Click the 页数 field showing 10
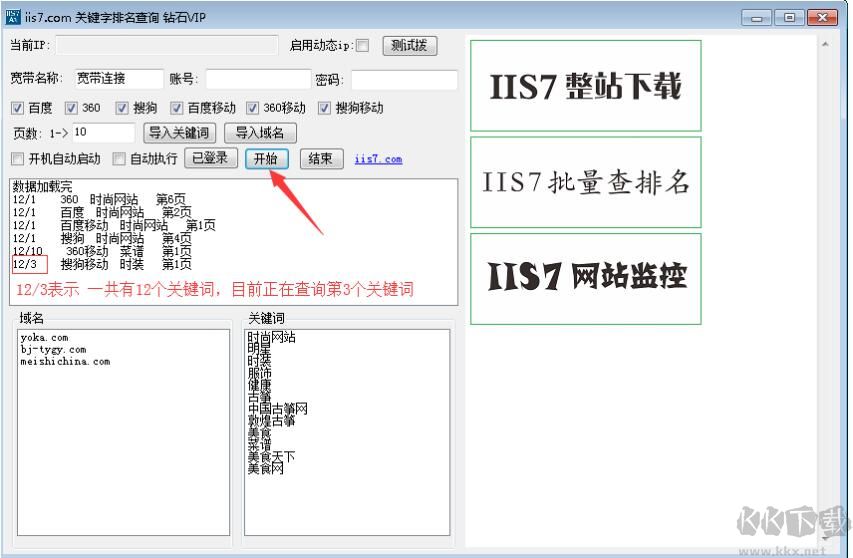This screenshot has width=853, height=558. 103,133
